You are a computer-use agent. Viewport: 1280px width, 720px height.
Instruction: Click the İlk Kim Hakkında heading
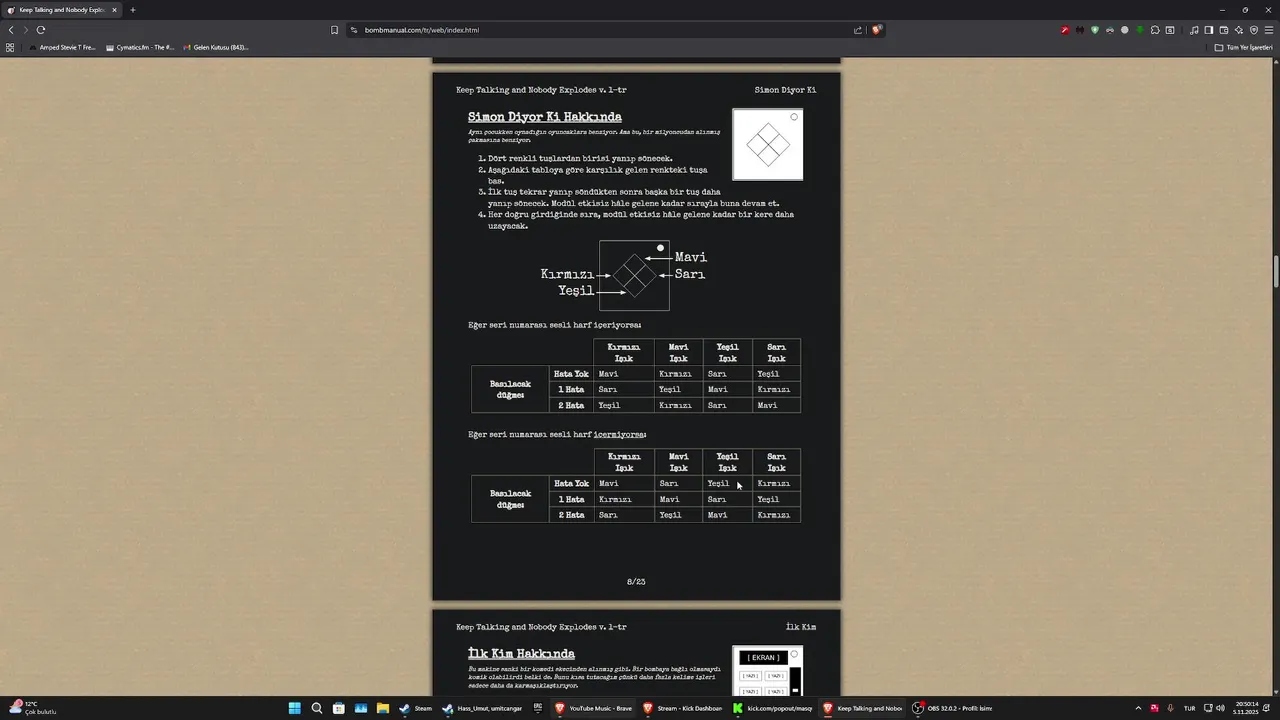[x=521, y=654]
